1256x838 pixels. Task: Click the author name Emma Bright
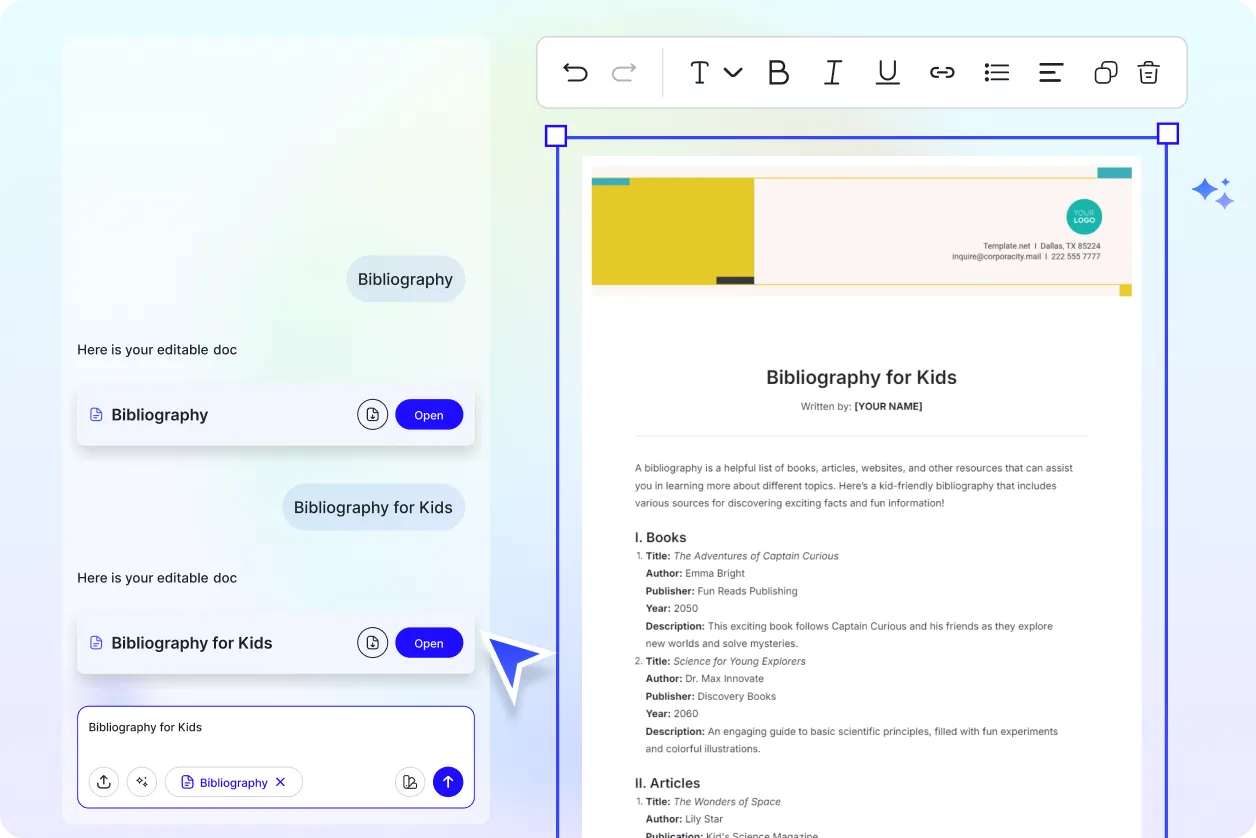click(x=715, y=573)
